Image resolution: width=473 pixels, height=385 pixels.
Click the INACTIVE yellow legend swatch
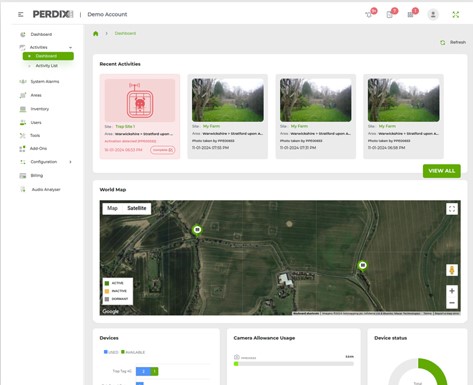[107, 291]
